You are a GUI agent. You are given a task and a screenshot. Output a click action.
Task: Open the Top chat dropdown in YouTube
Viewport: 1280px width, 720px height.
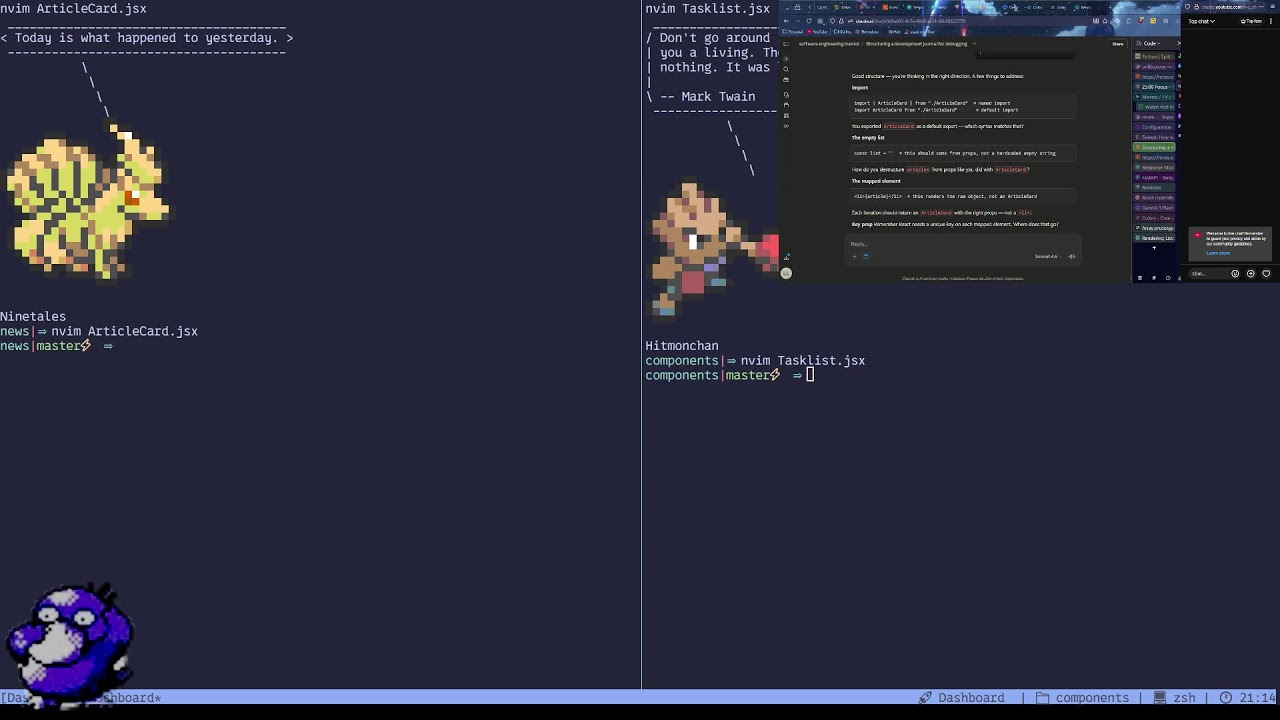pos(1201,21)
